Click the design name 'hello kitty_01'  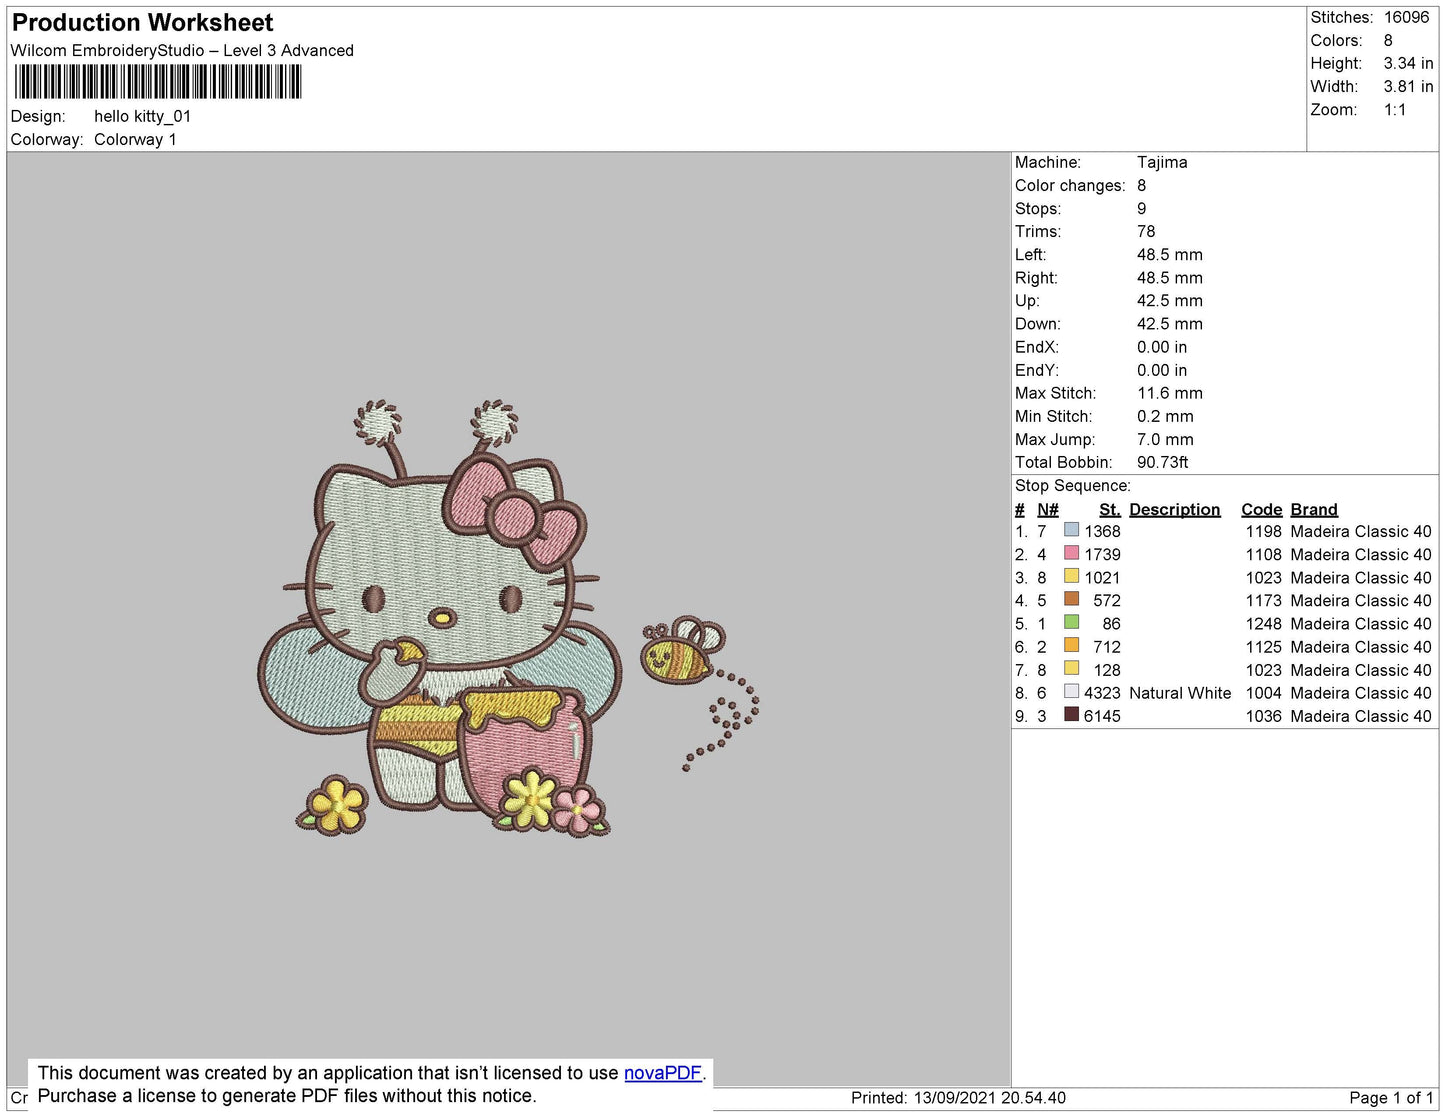pyautogui.click(x=142, y=116)
